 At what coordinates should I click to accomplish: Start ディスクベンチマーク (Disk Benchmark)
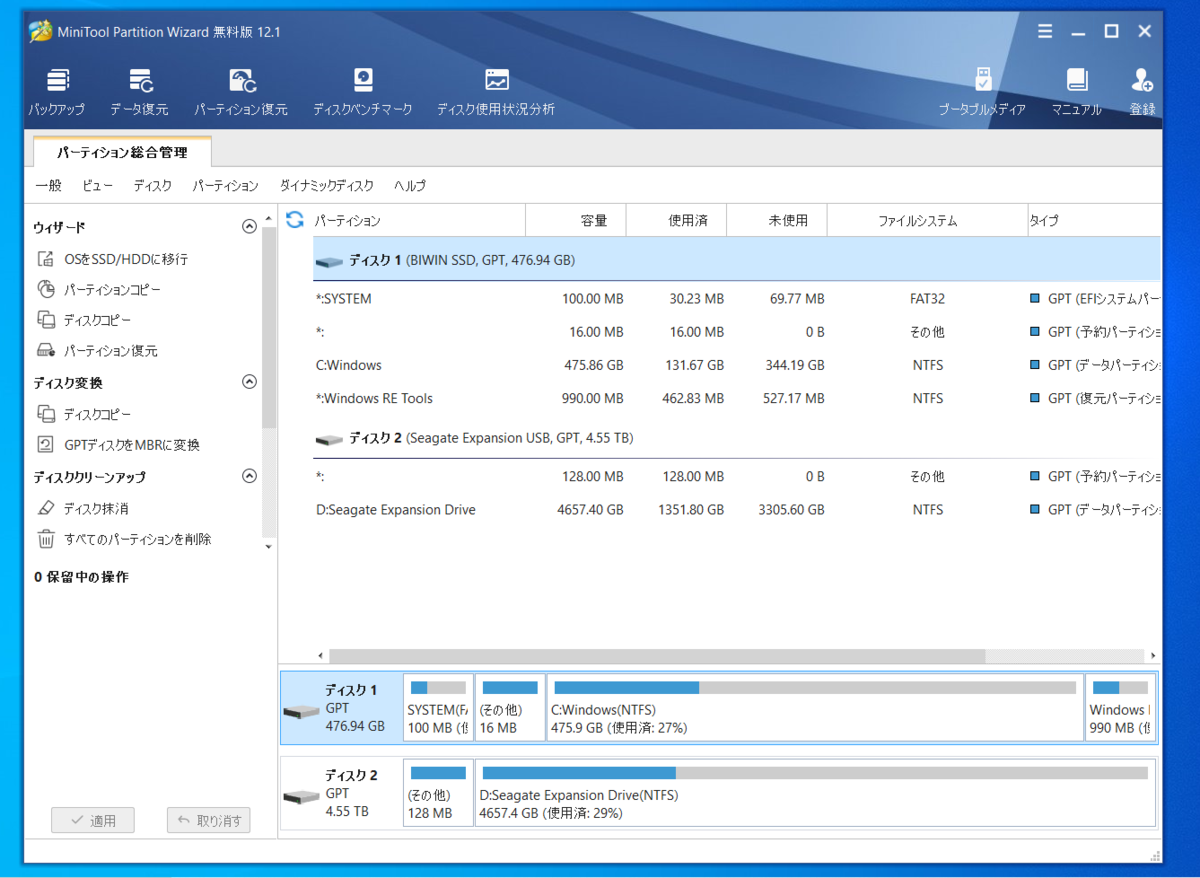pyautogui.click(x=362, y=93)
